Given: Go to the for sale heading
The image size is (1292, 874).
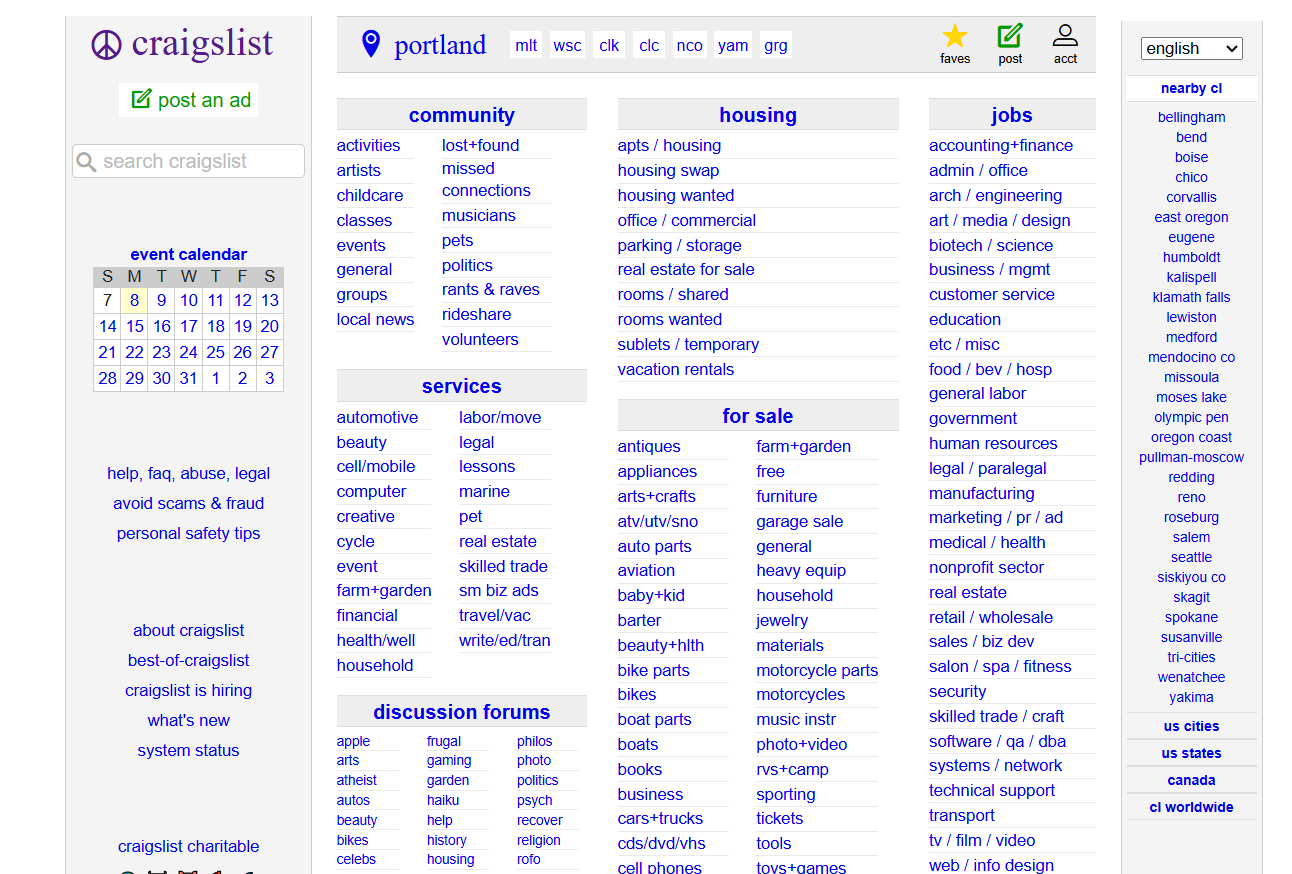Looking at the screenshot, I should (x=758, y=416).
